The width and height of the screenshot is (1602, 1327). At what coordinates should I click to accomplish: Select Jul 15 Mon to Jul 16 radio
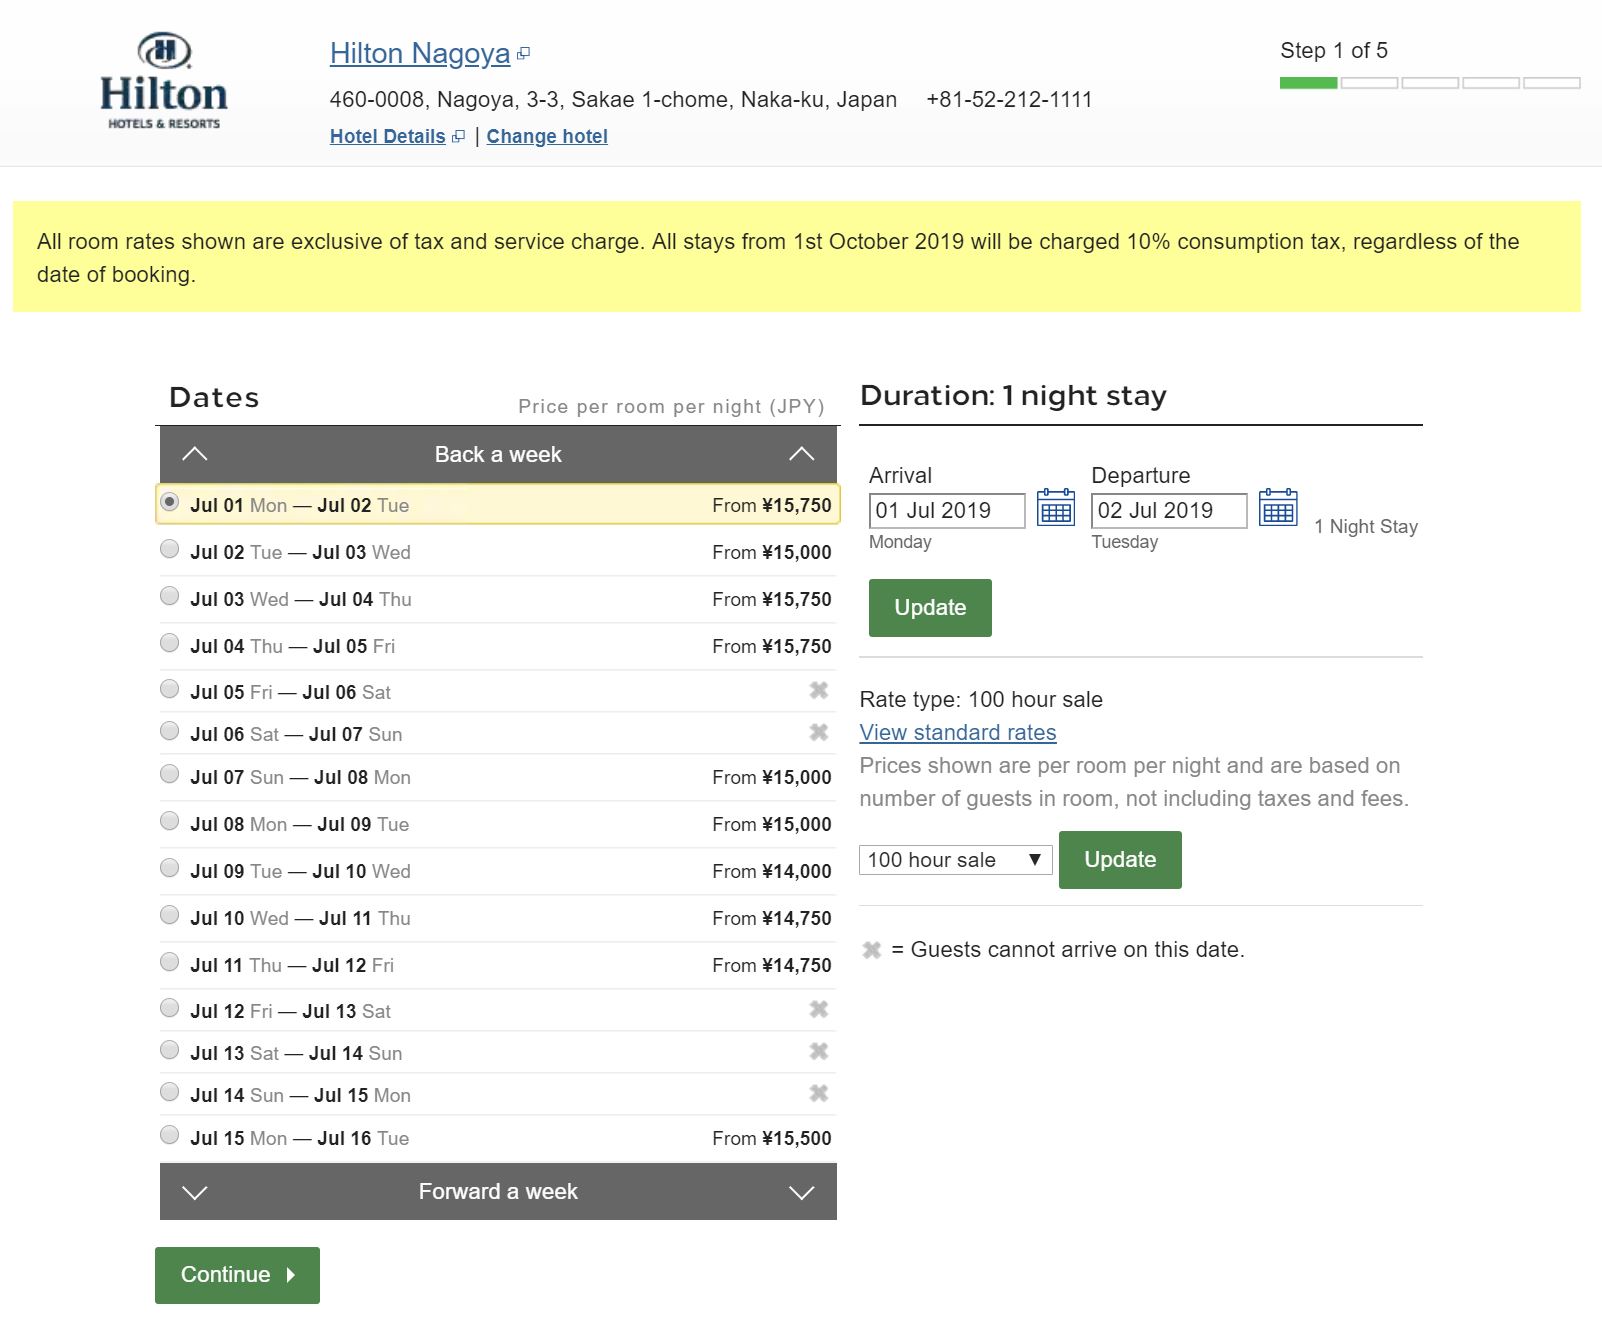coord(170,1135)
